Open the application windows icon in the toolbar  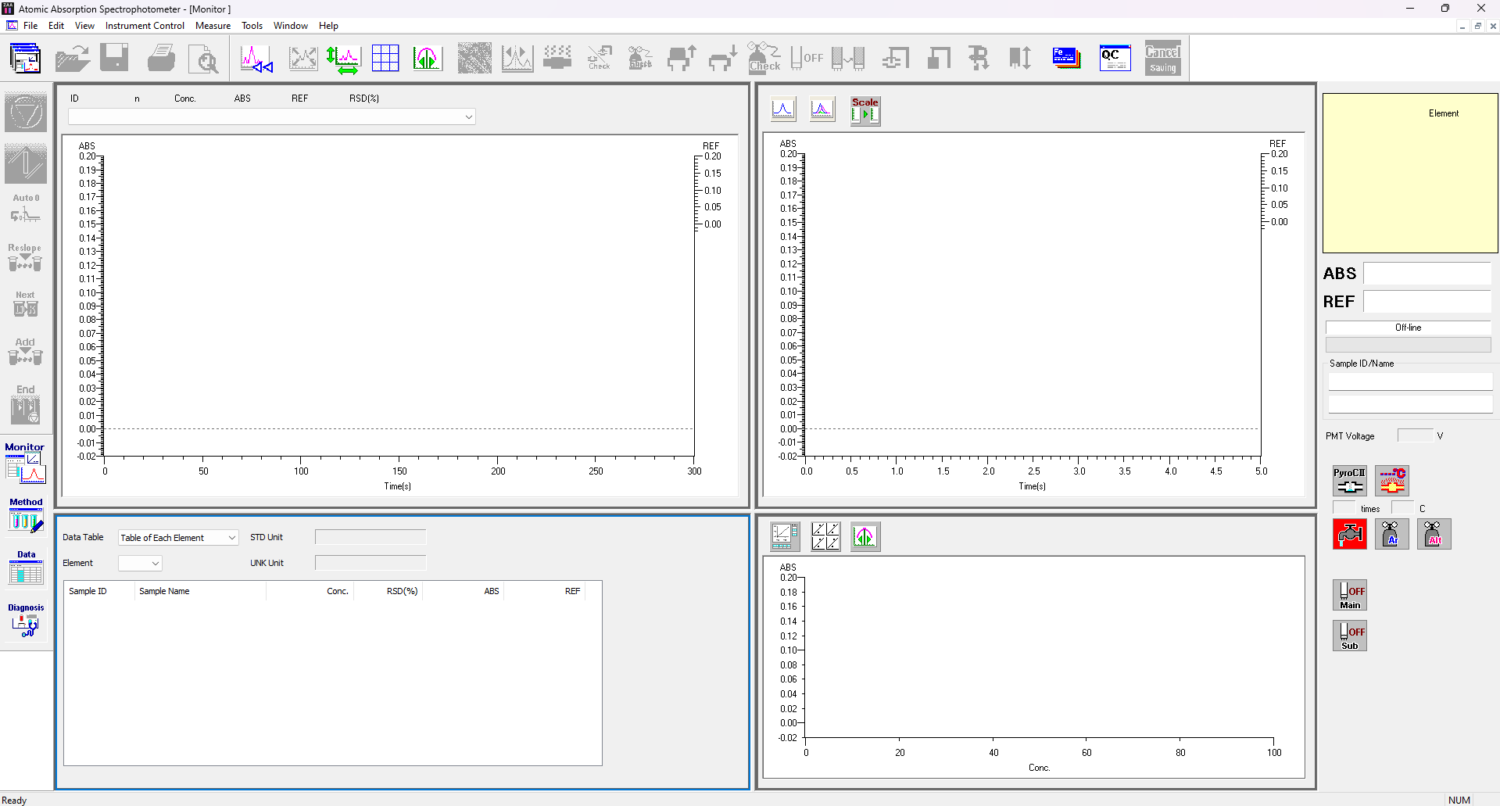click(25, 59)
